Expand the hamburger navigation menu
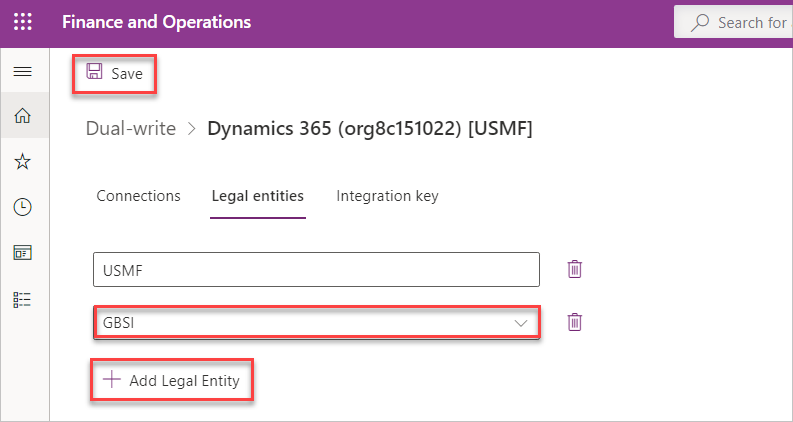 [22, 72]
